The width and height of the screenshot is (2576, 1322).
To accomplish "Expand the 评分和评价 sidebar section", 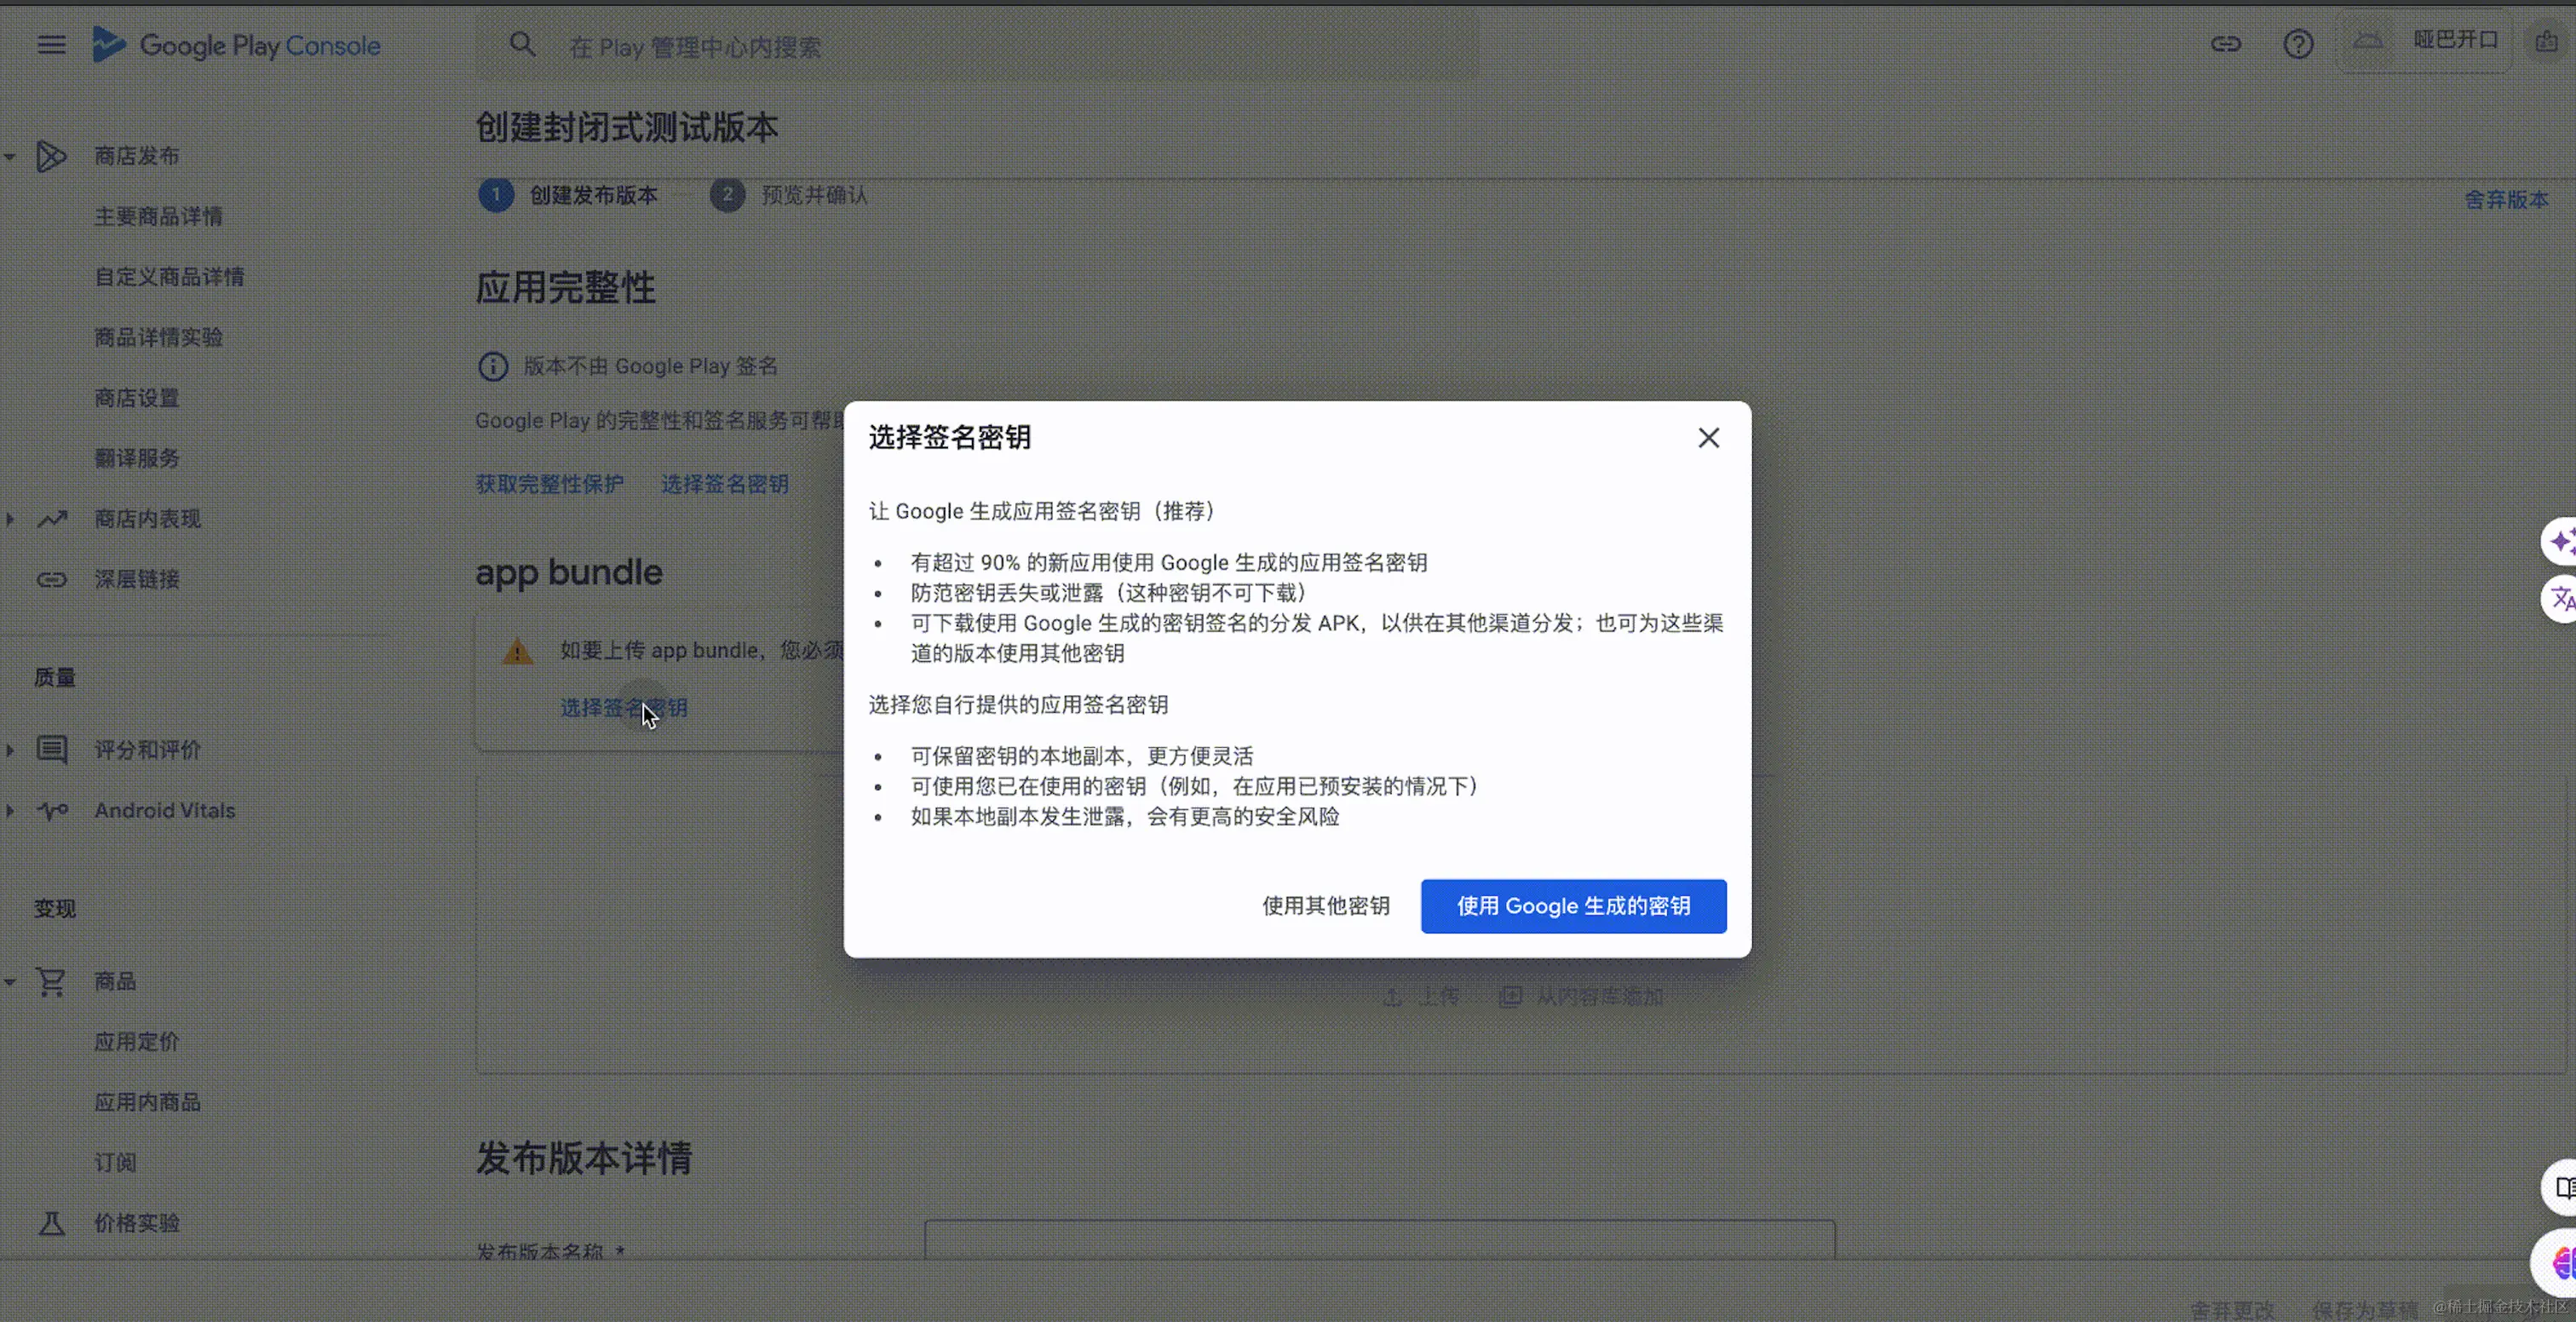I will (x=10, y=750).
